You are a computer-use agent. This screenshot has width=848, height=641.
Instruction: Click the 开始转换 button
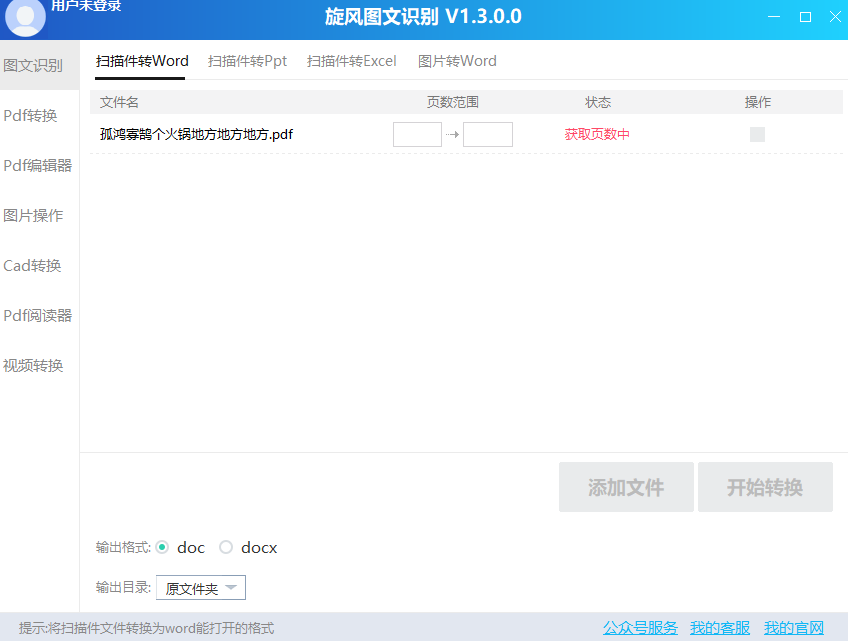point(765,487)
